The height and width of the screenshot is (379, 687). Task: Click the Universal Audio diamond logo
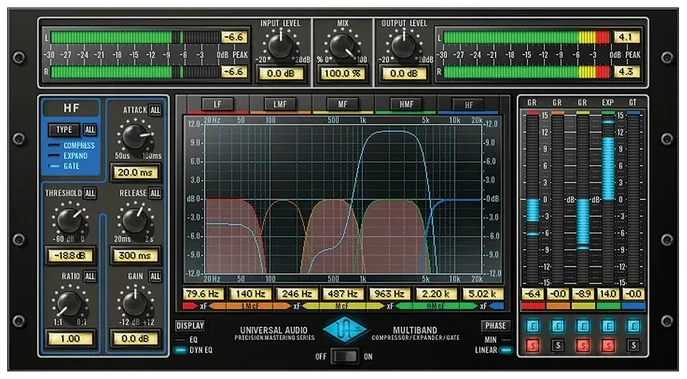[345, 329]
